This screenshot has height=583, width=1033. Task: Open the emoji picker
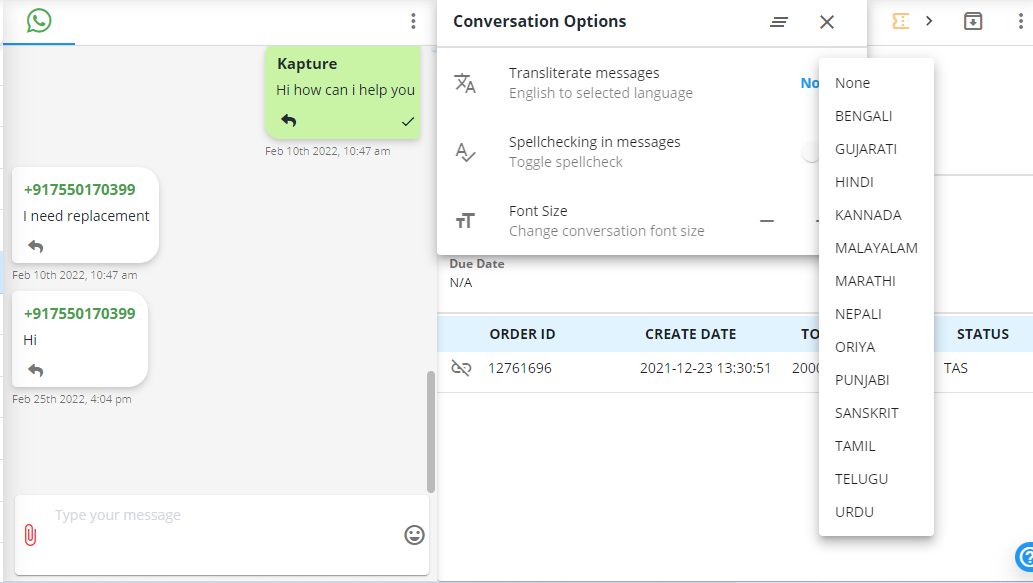pyautogui.click(x=414, y=535)
